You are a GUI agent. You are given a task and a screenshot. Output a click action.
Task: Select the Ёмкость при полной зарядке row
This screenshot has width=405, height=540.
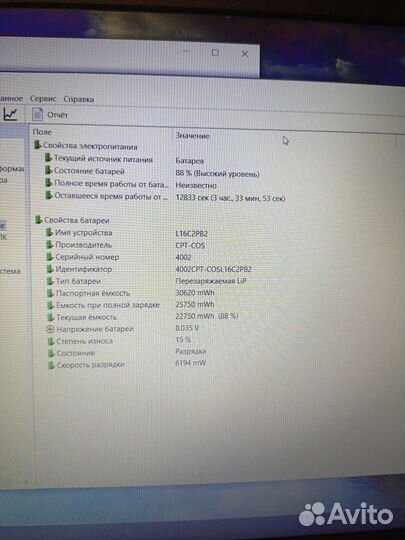tap(165, 305)
